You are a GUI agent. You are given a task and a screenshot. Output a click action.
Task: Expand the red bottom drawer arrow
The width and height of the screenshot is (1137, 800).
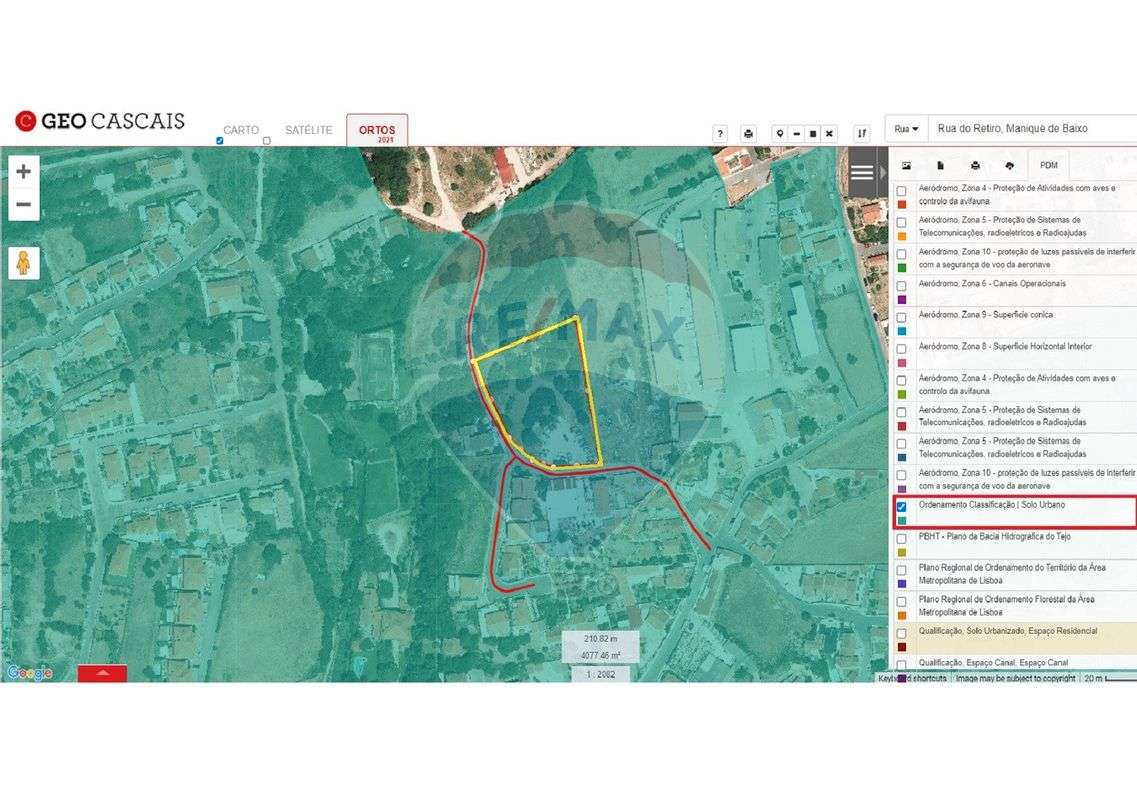point(102,673)
